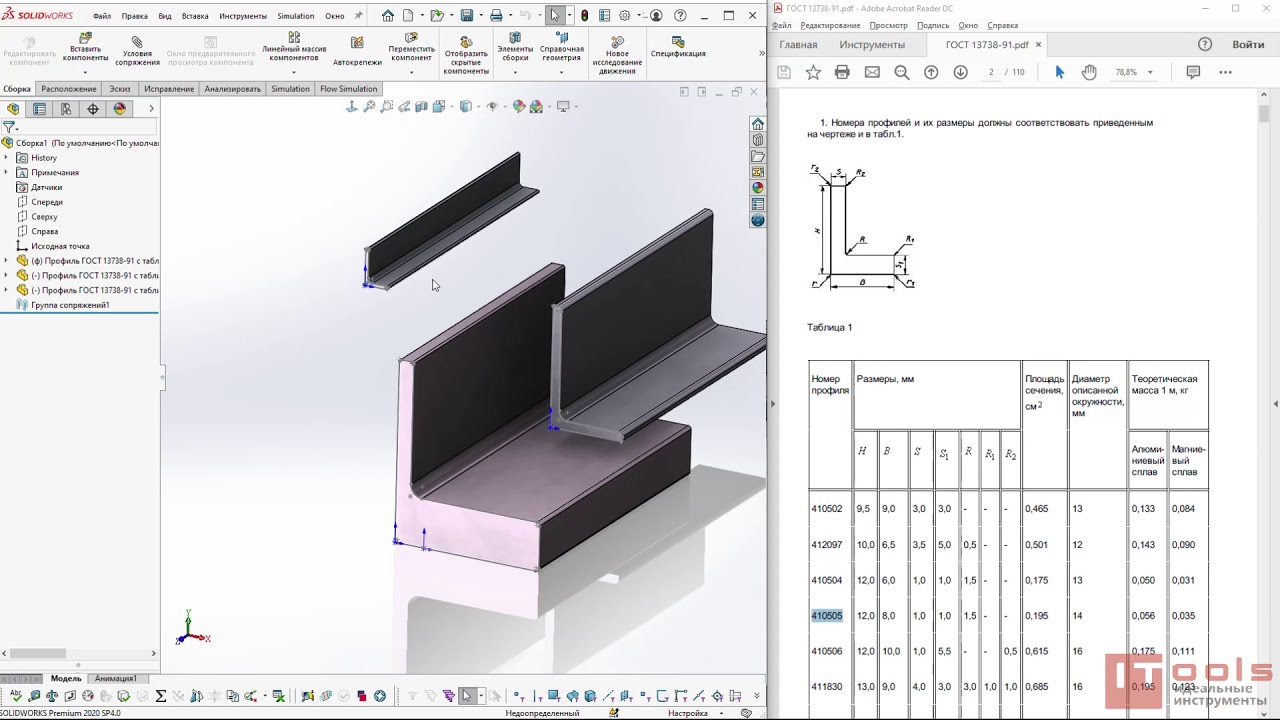Click bookmark star icon in Acrobat Reader

(x=813, y=72)
